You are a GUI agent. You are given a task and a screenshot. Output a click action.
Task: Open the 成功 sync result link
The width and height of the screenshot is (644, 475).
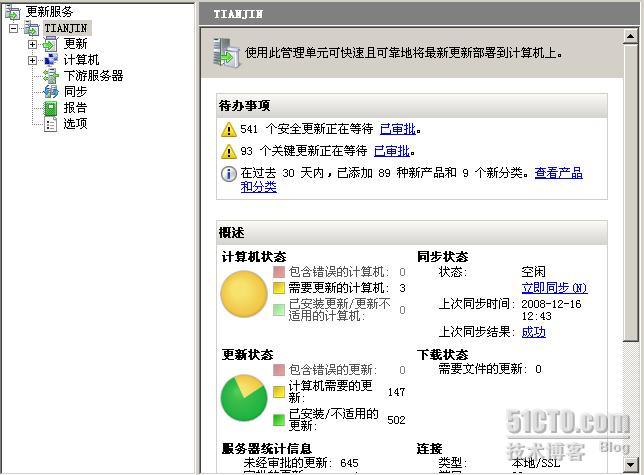coord(534,332)
